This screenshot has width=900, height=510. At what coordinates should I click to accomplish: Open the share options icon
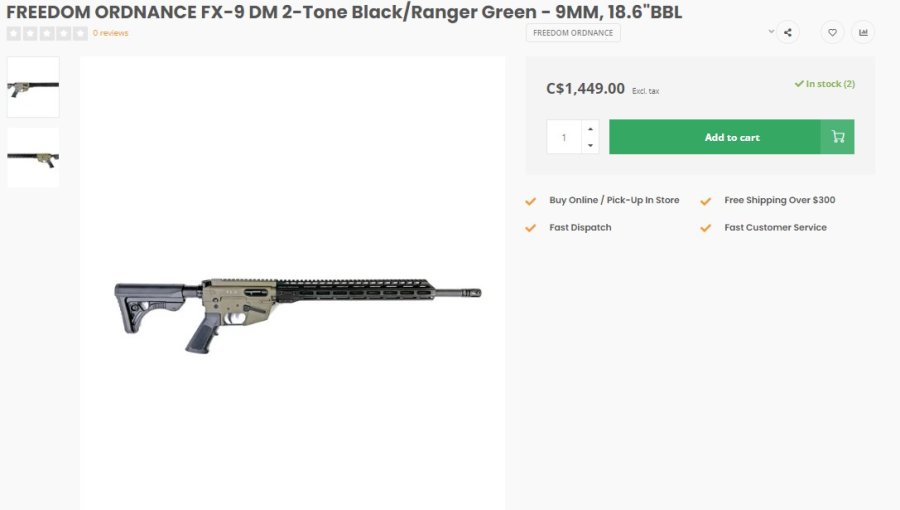[x=788, y=32]
